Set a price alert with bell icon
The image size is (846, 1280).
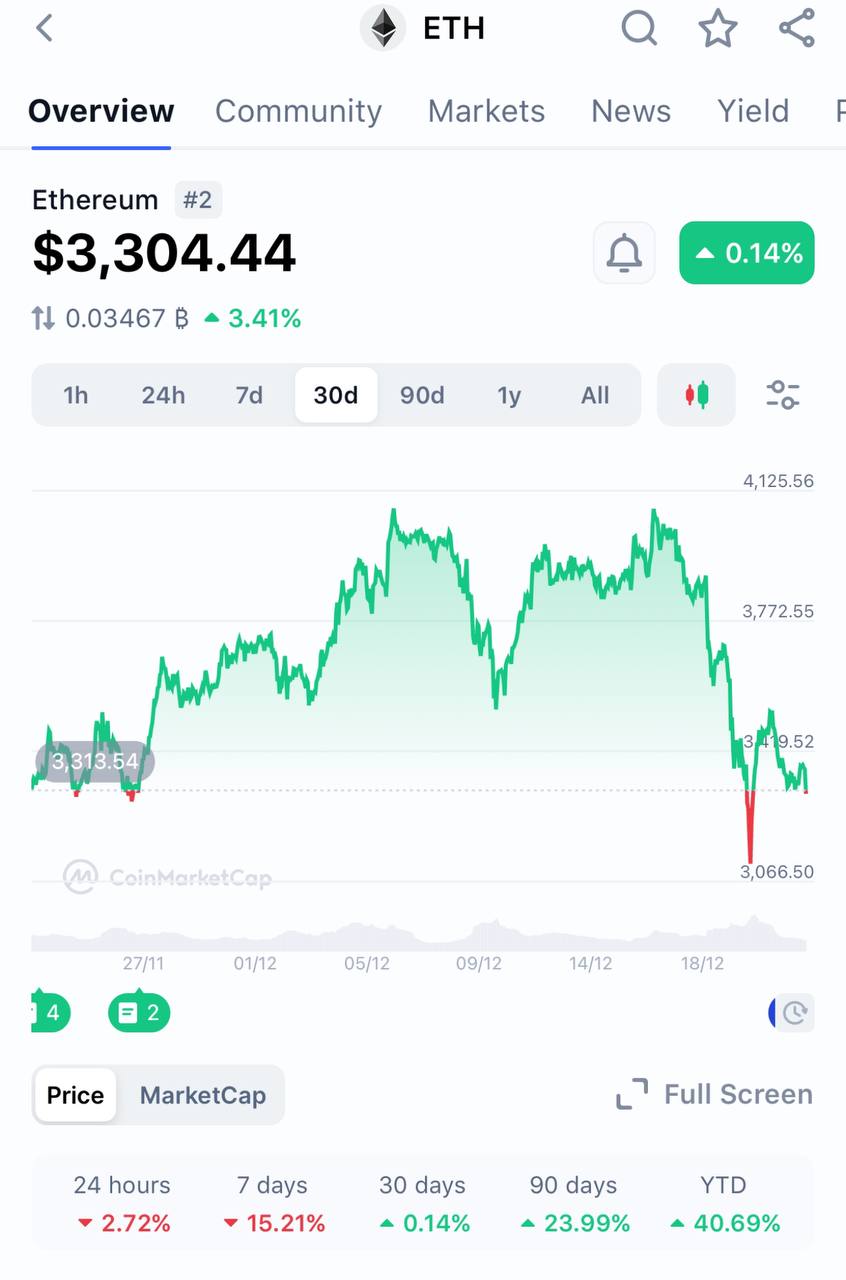[624, 253]
